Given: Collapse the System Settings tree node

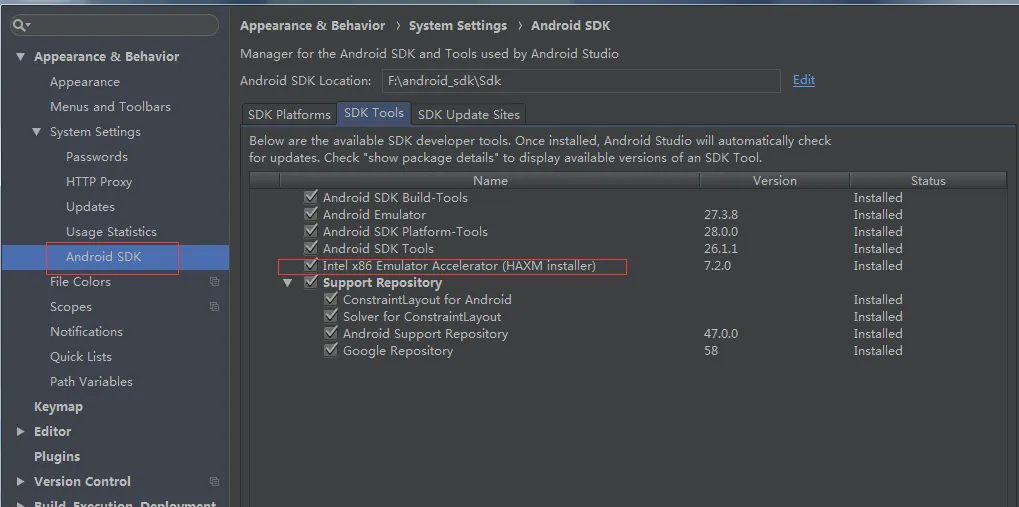Looking at the screenshot, I should click(37, 132).
